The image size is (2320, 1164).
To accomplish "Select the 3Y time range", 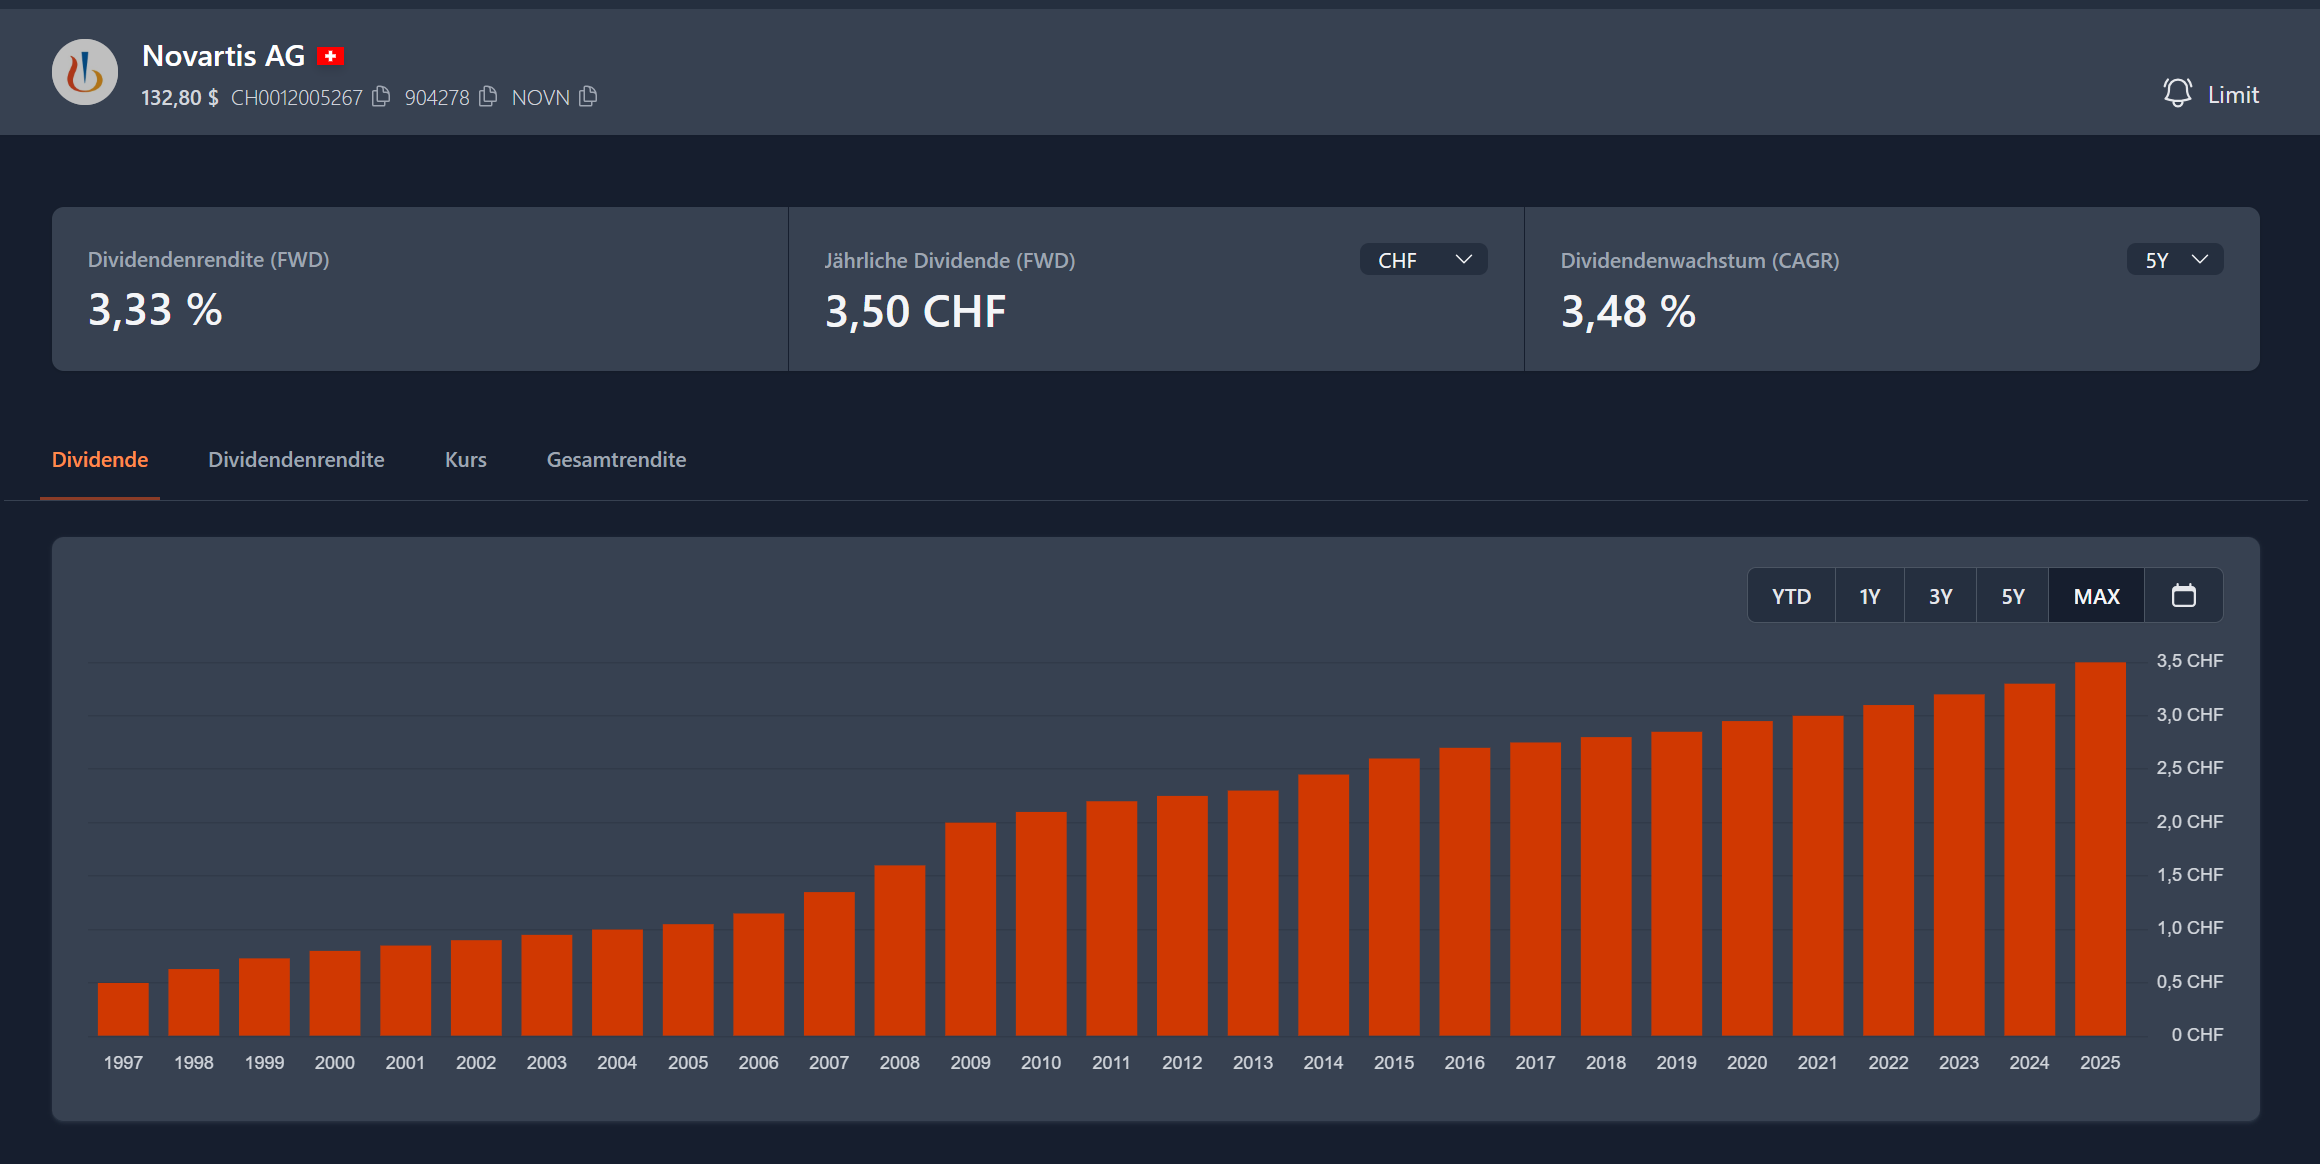I will (x=1940, y=596).
